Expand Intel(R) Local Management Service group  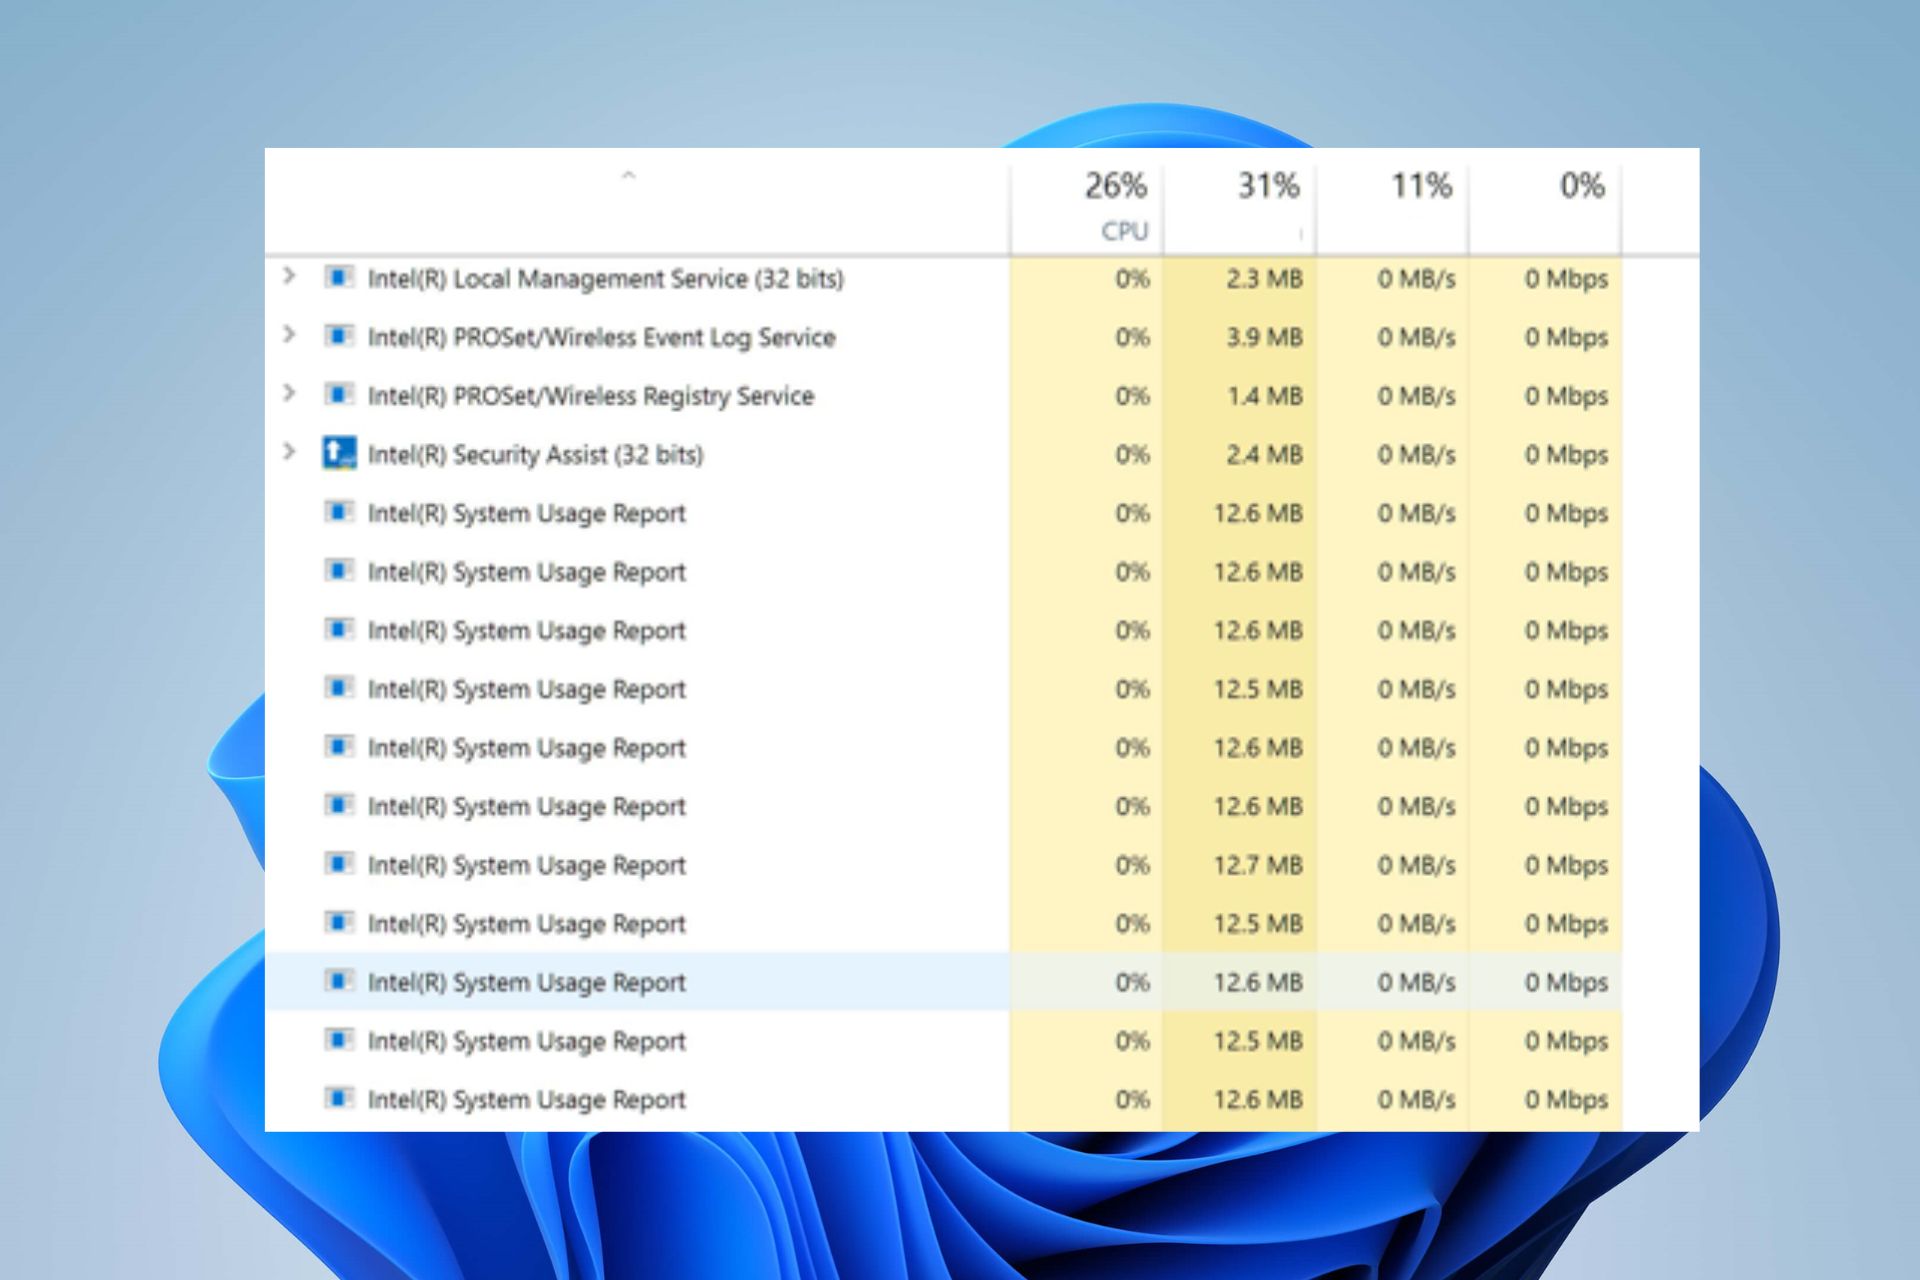coord(289,275)
